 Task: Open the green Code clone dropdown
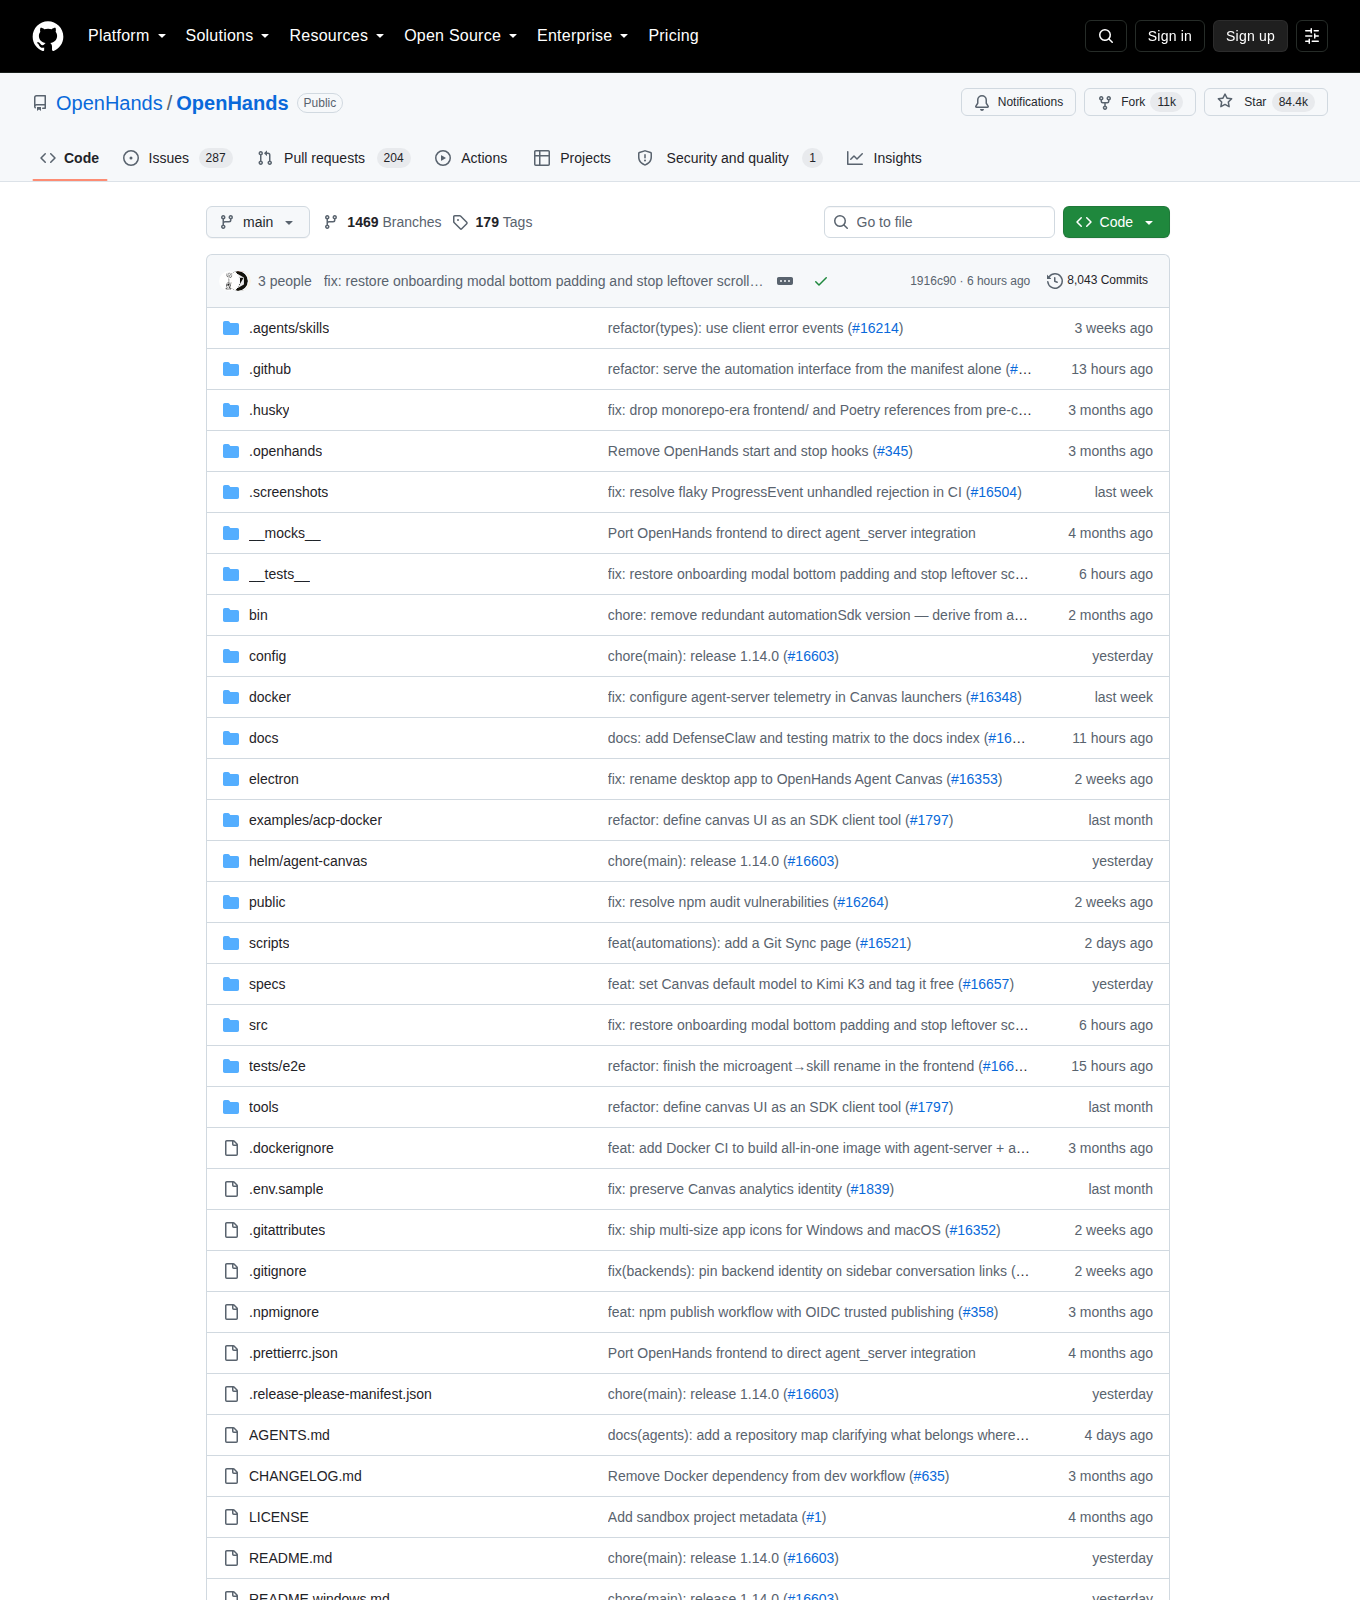[1116, 222]
